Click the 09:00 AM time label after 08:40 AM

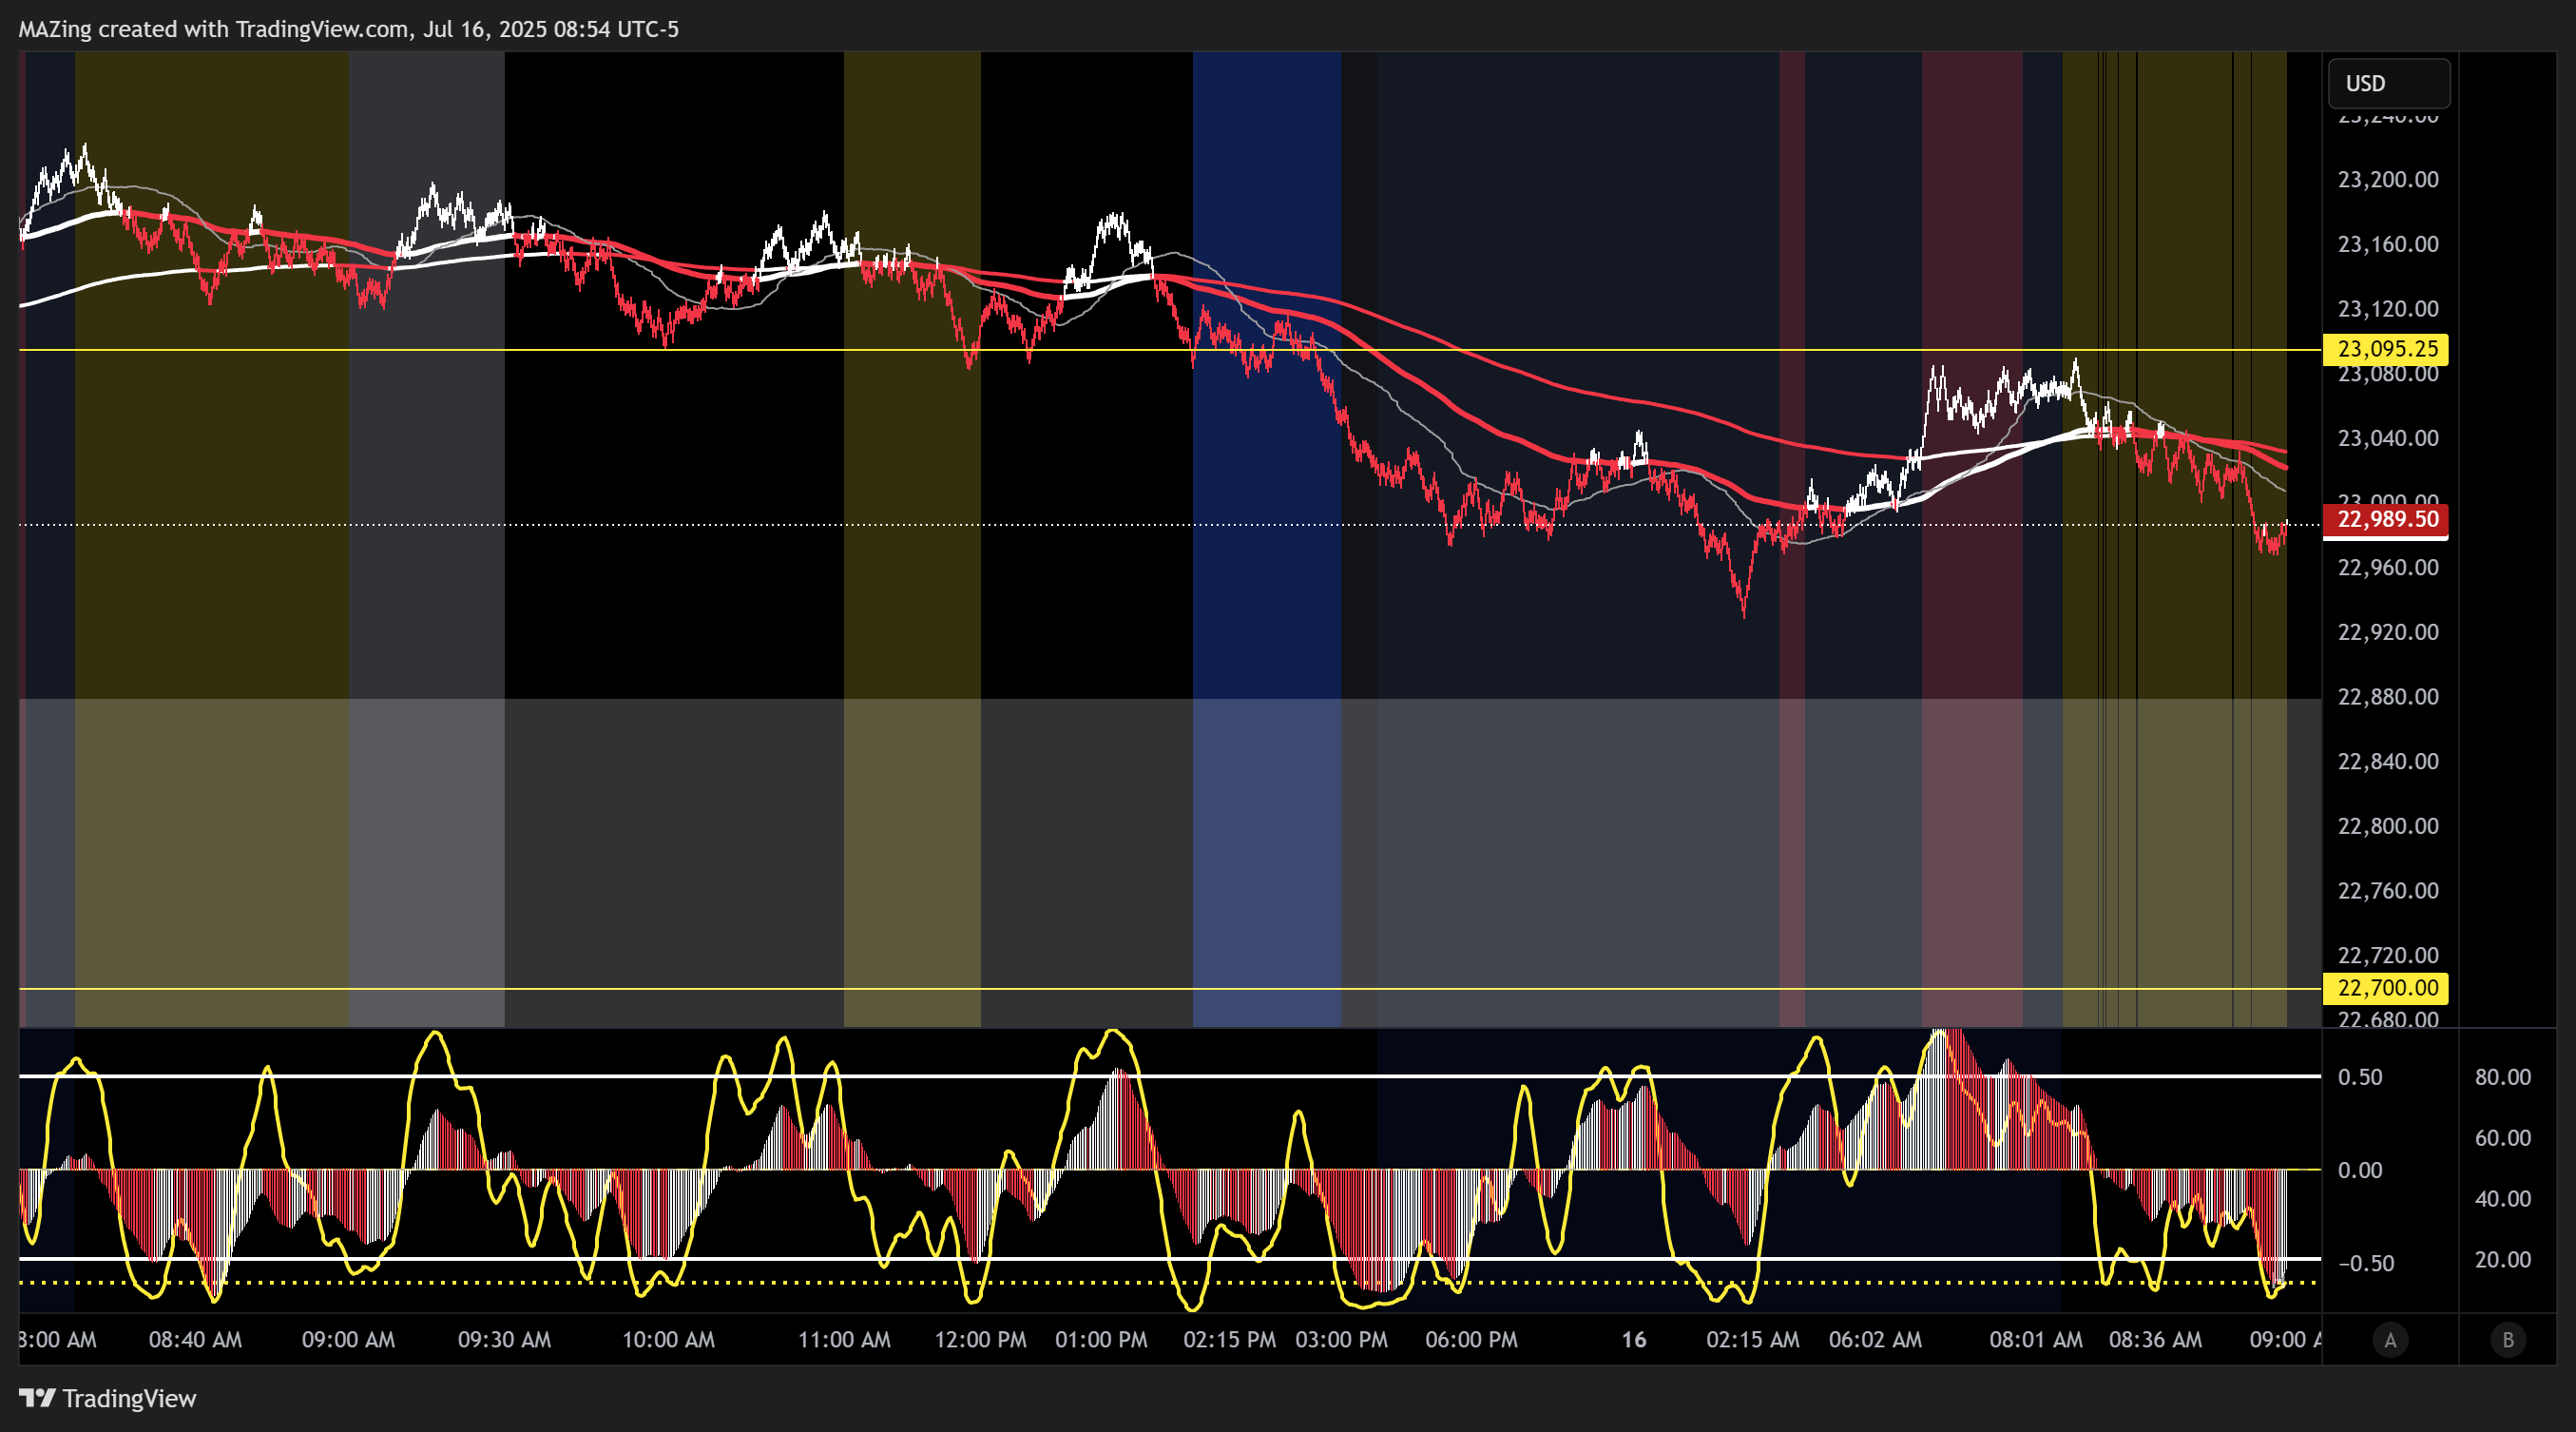click(x=348, y=1340)
